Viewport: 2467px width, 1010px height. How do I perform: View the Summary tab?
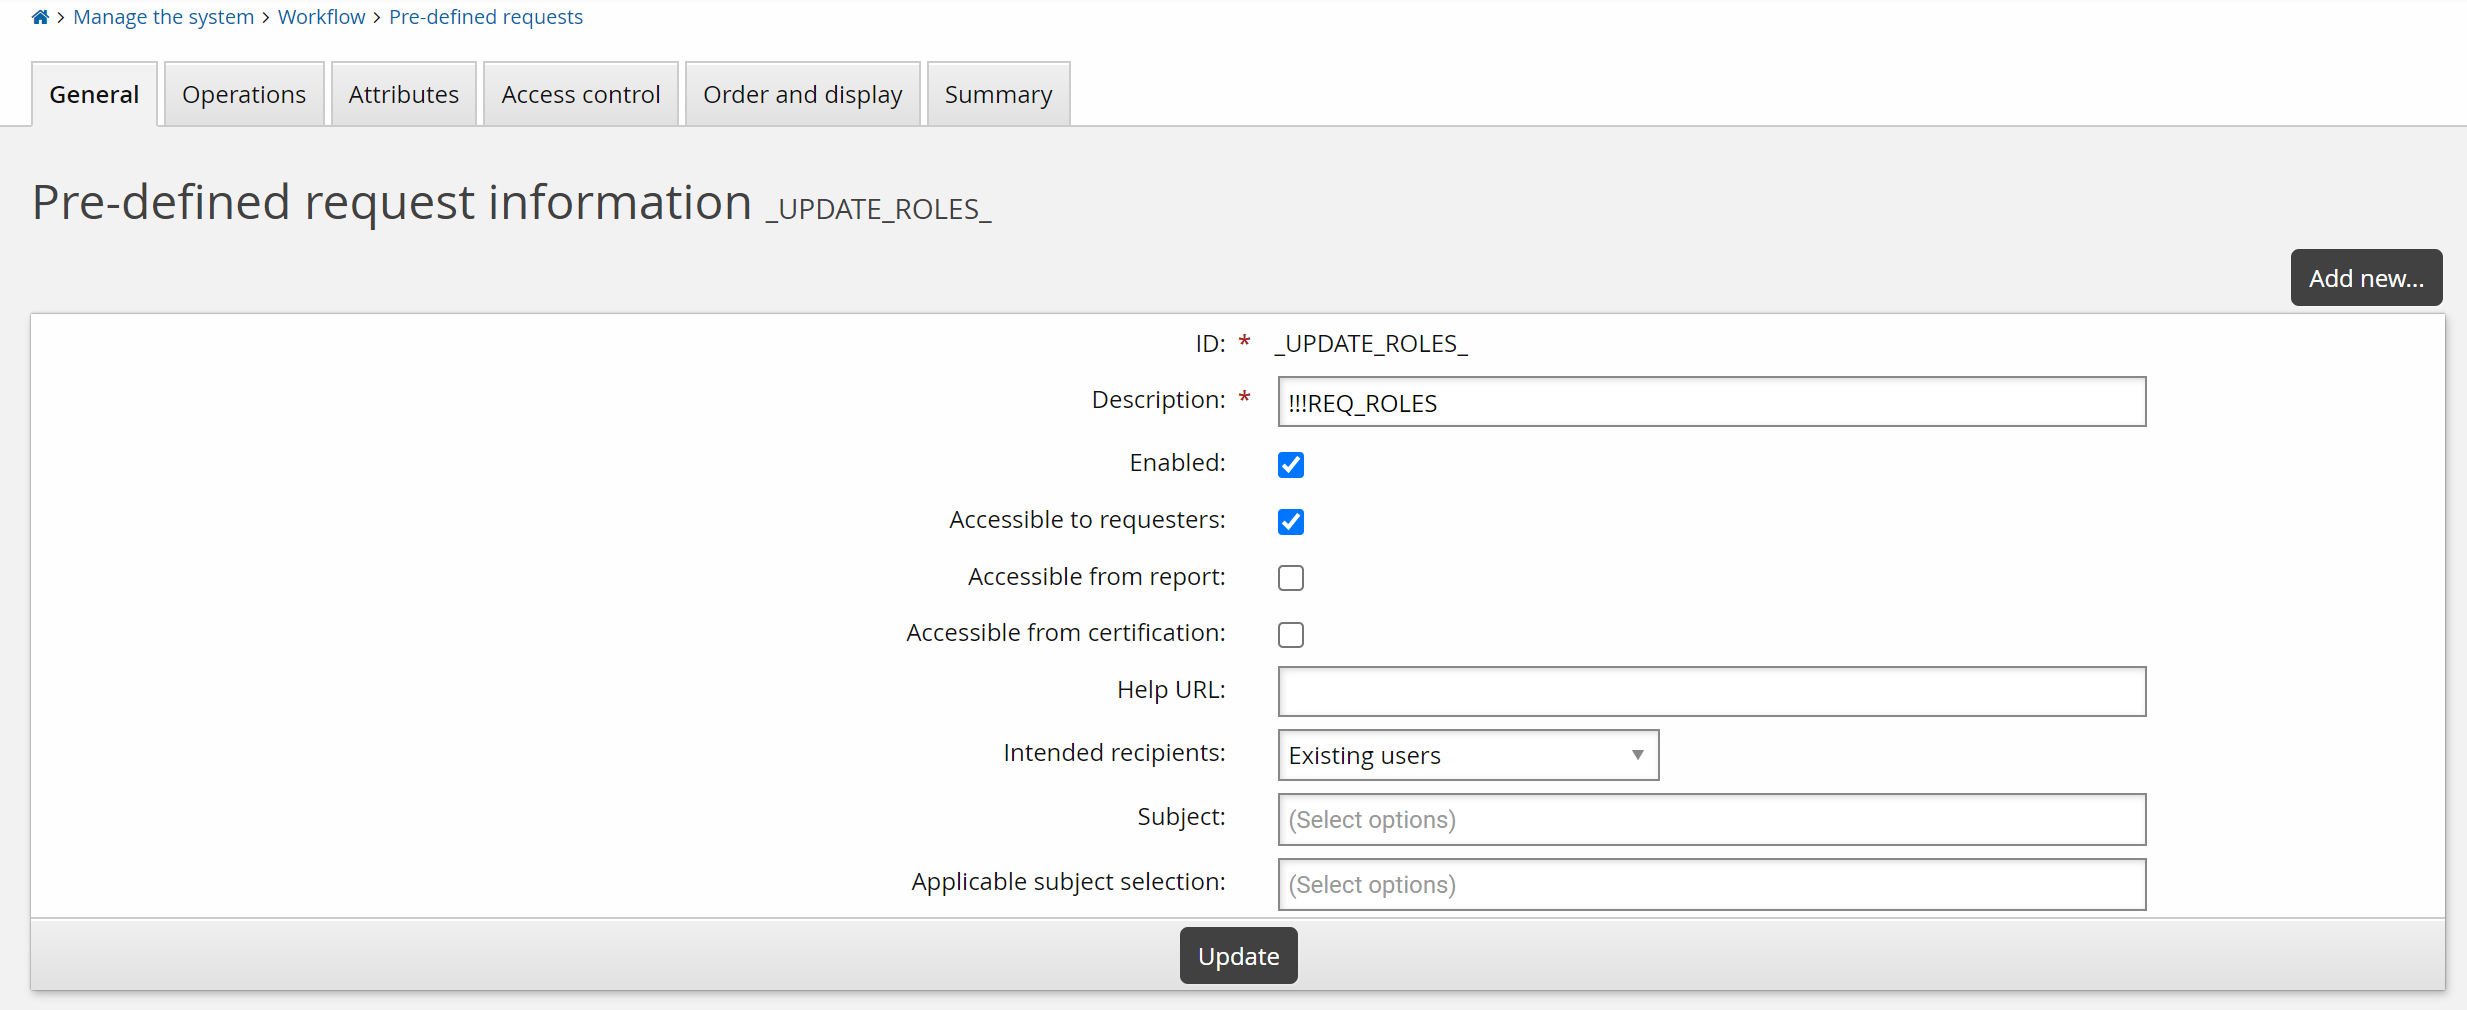997,93
